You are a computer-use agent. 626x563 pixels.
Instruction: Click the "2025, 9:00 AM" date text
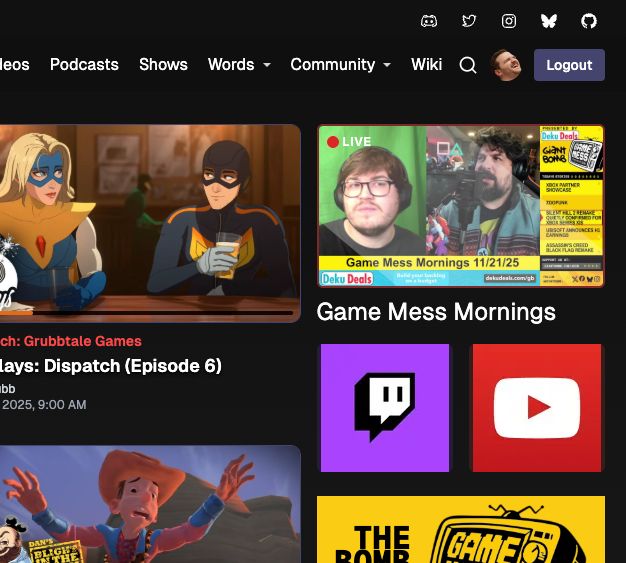[x=44, y=405]
